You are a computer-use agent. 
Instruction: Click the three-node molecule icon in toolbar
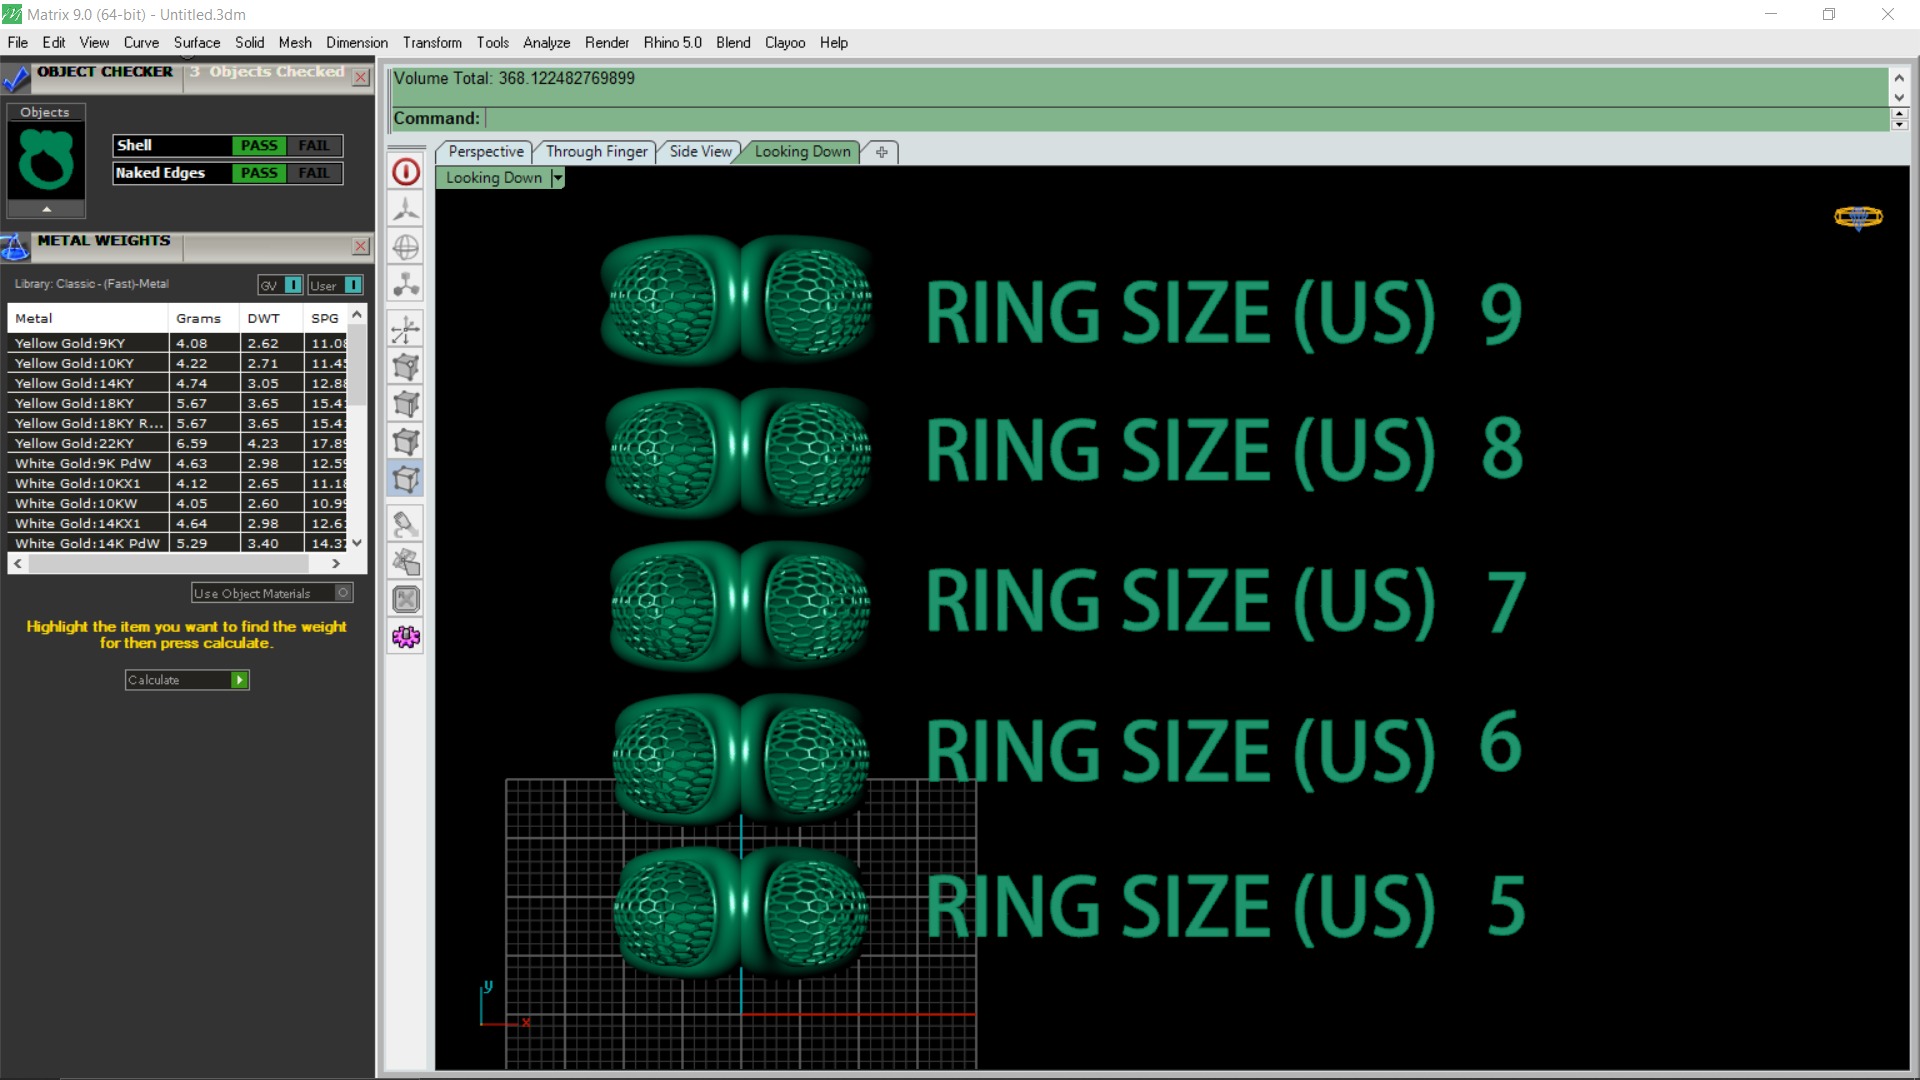pos(406,285)
